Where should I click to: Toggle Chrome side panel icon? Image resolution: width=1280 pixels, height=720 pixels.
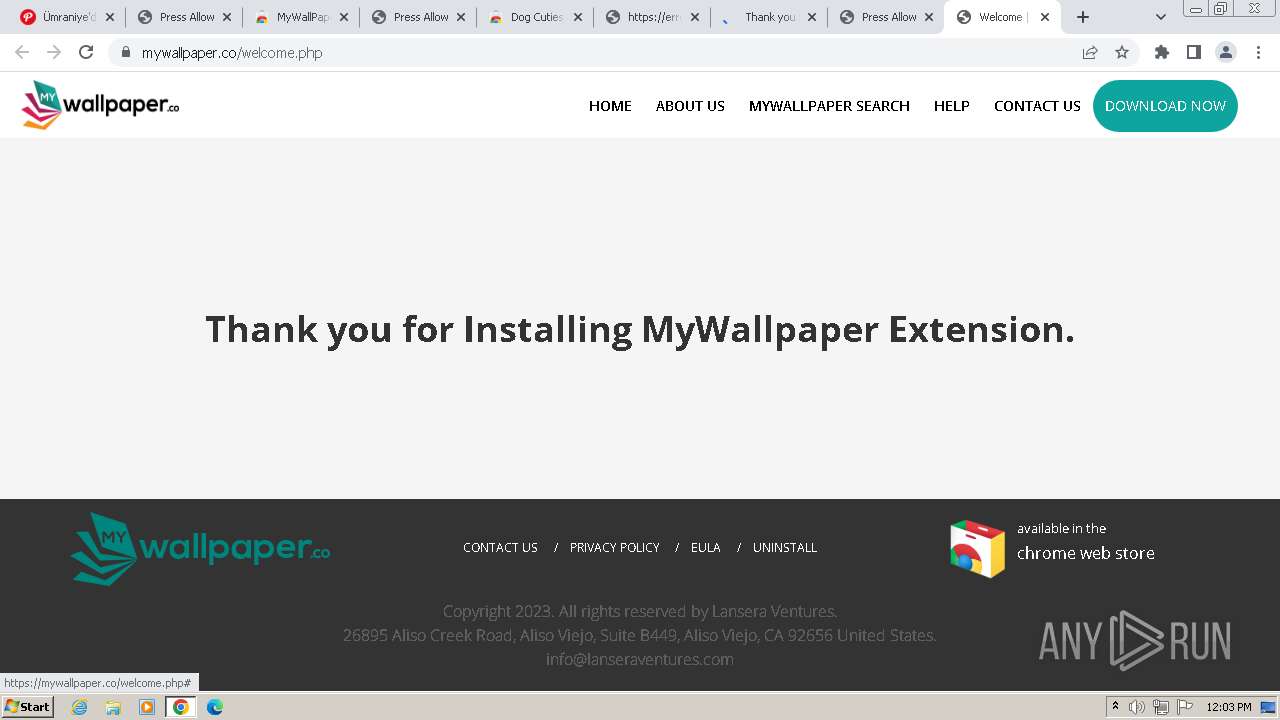pyautogui.click(x=1193, y=52)
